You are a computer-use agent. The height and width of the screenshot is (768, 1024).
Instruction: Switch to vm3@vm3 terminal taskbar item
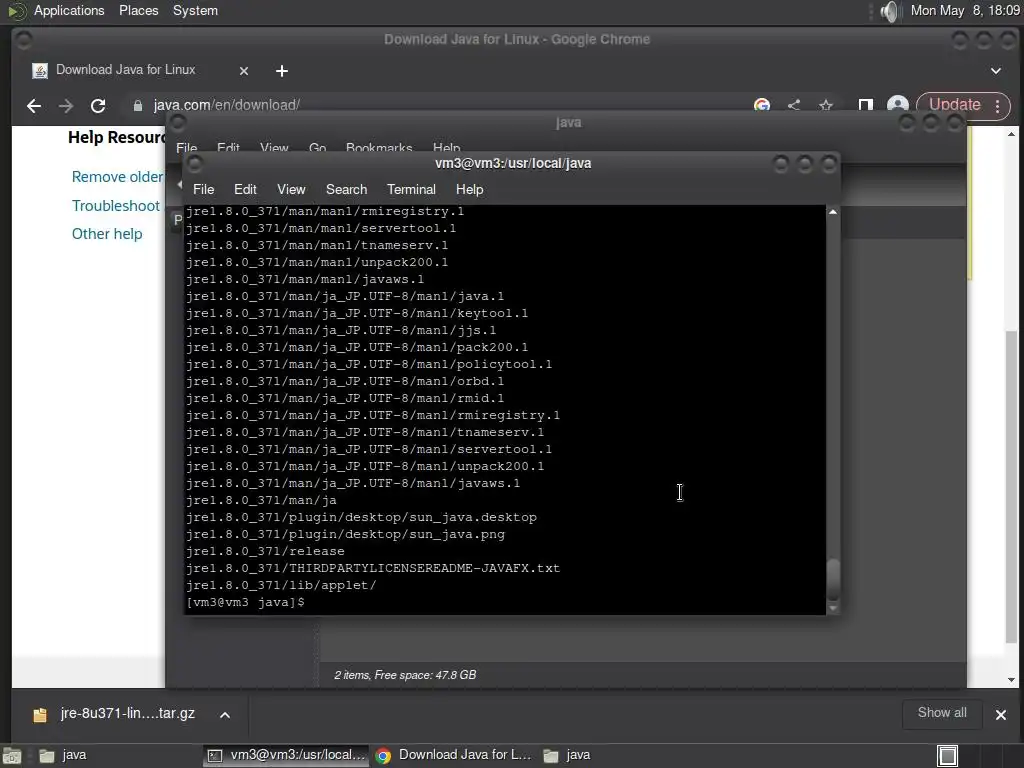286,755
